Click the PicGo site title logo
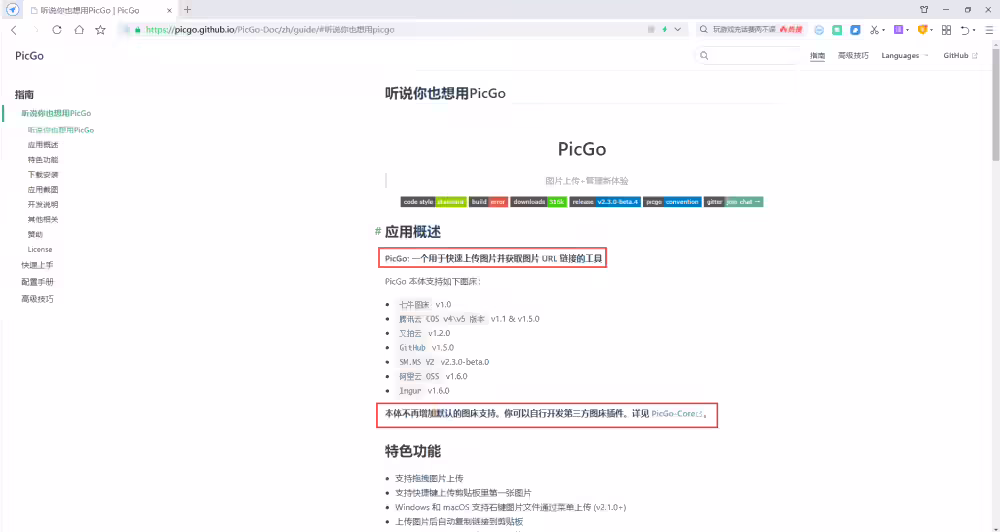The height and width of the screenshot is (532, 1000). [29, 55]
